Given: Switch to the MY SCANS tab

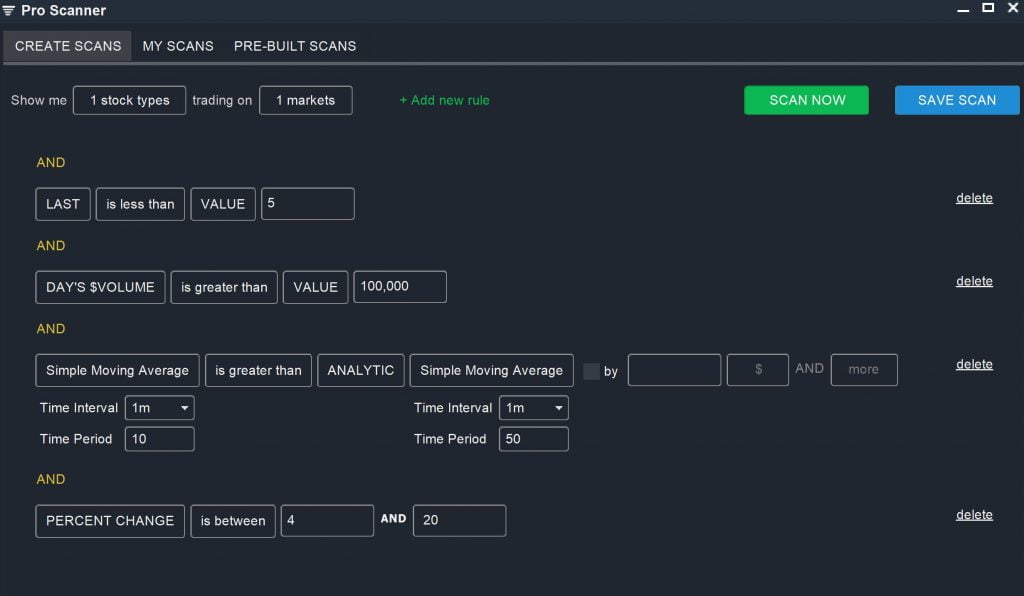Looking at the screenshot, I should click(x=178, y=46).
